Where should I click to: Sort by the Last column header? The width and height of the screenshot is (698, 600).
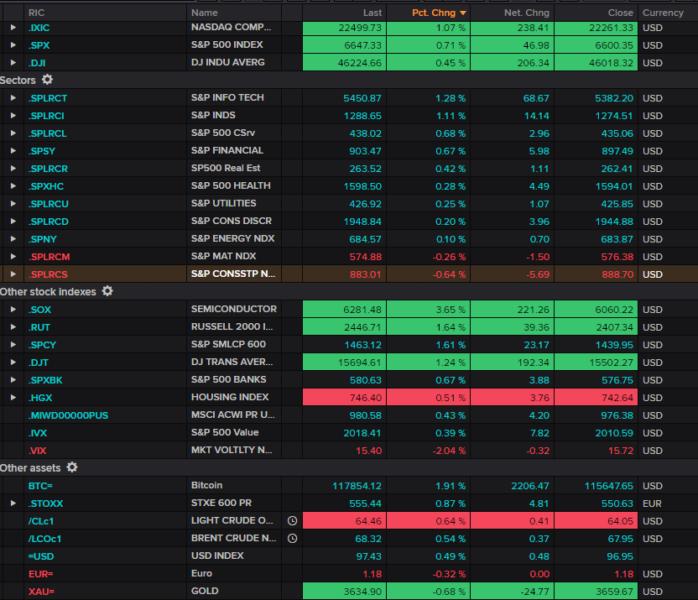click(x=372, y=13)
